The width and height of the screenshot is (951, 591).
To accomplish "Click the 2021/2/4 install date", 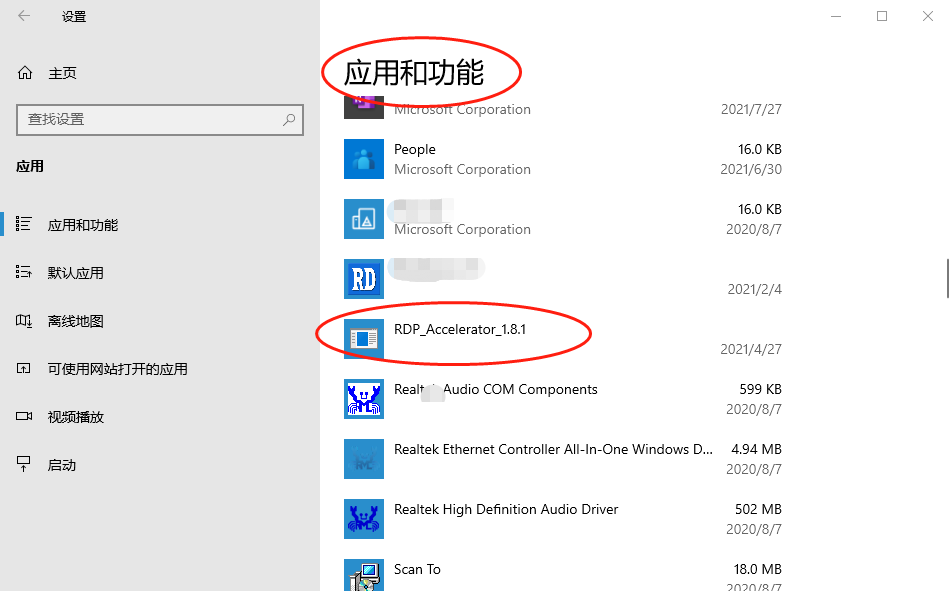I will click(x=754, y=289).
